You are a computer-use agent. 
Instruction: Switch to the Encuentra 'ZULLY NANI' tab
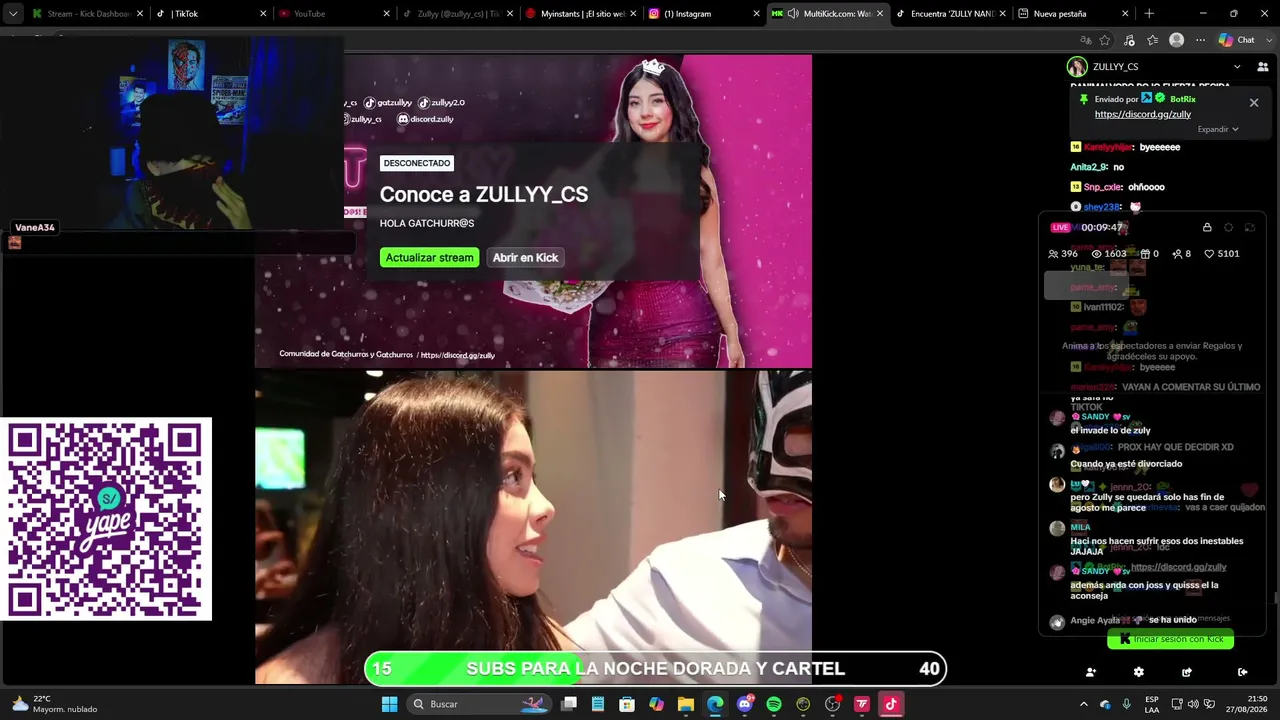(950, 14)
